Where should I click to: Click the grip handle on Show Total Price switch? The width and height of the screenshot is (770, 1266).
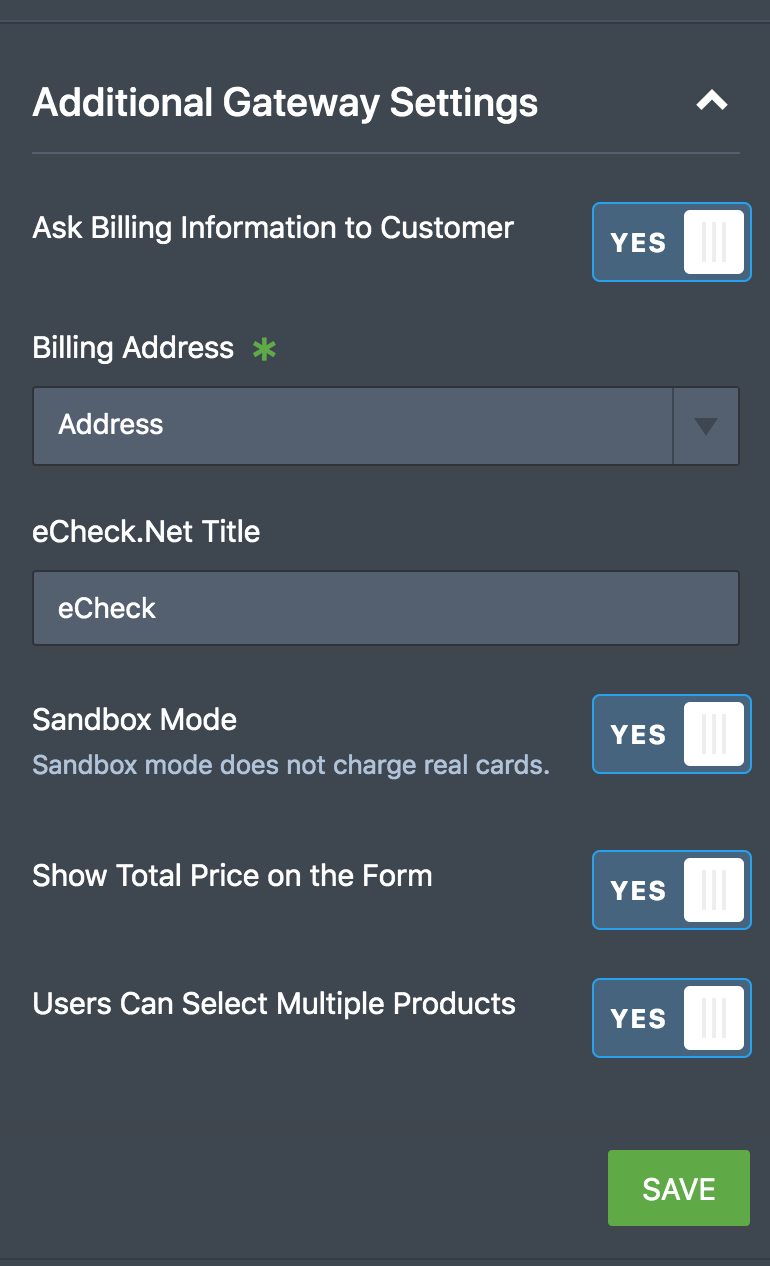tap(714, 890)
